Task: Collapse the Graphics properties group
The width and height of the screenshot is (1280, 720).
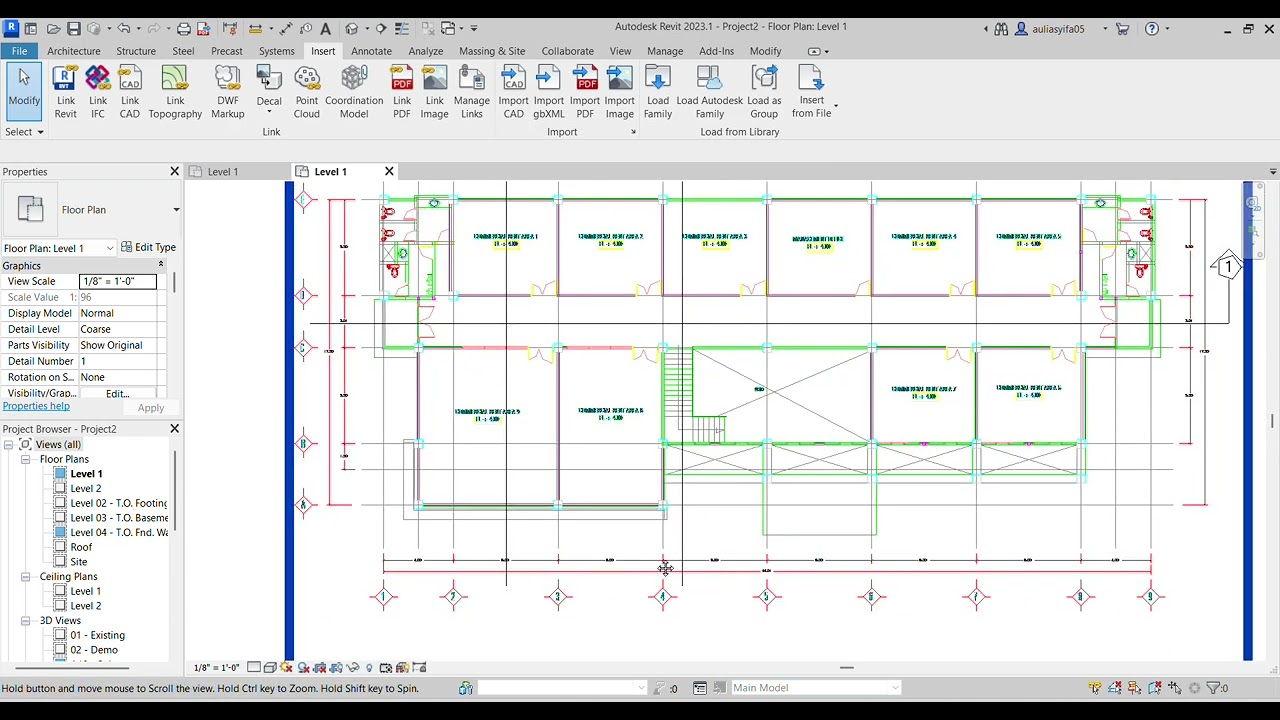Action: click(160, 265)
